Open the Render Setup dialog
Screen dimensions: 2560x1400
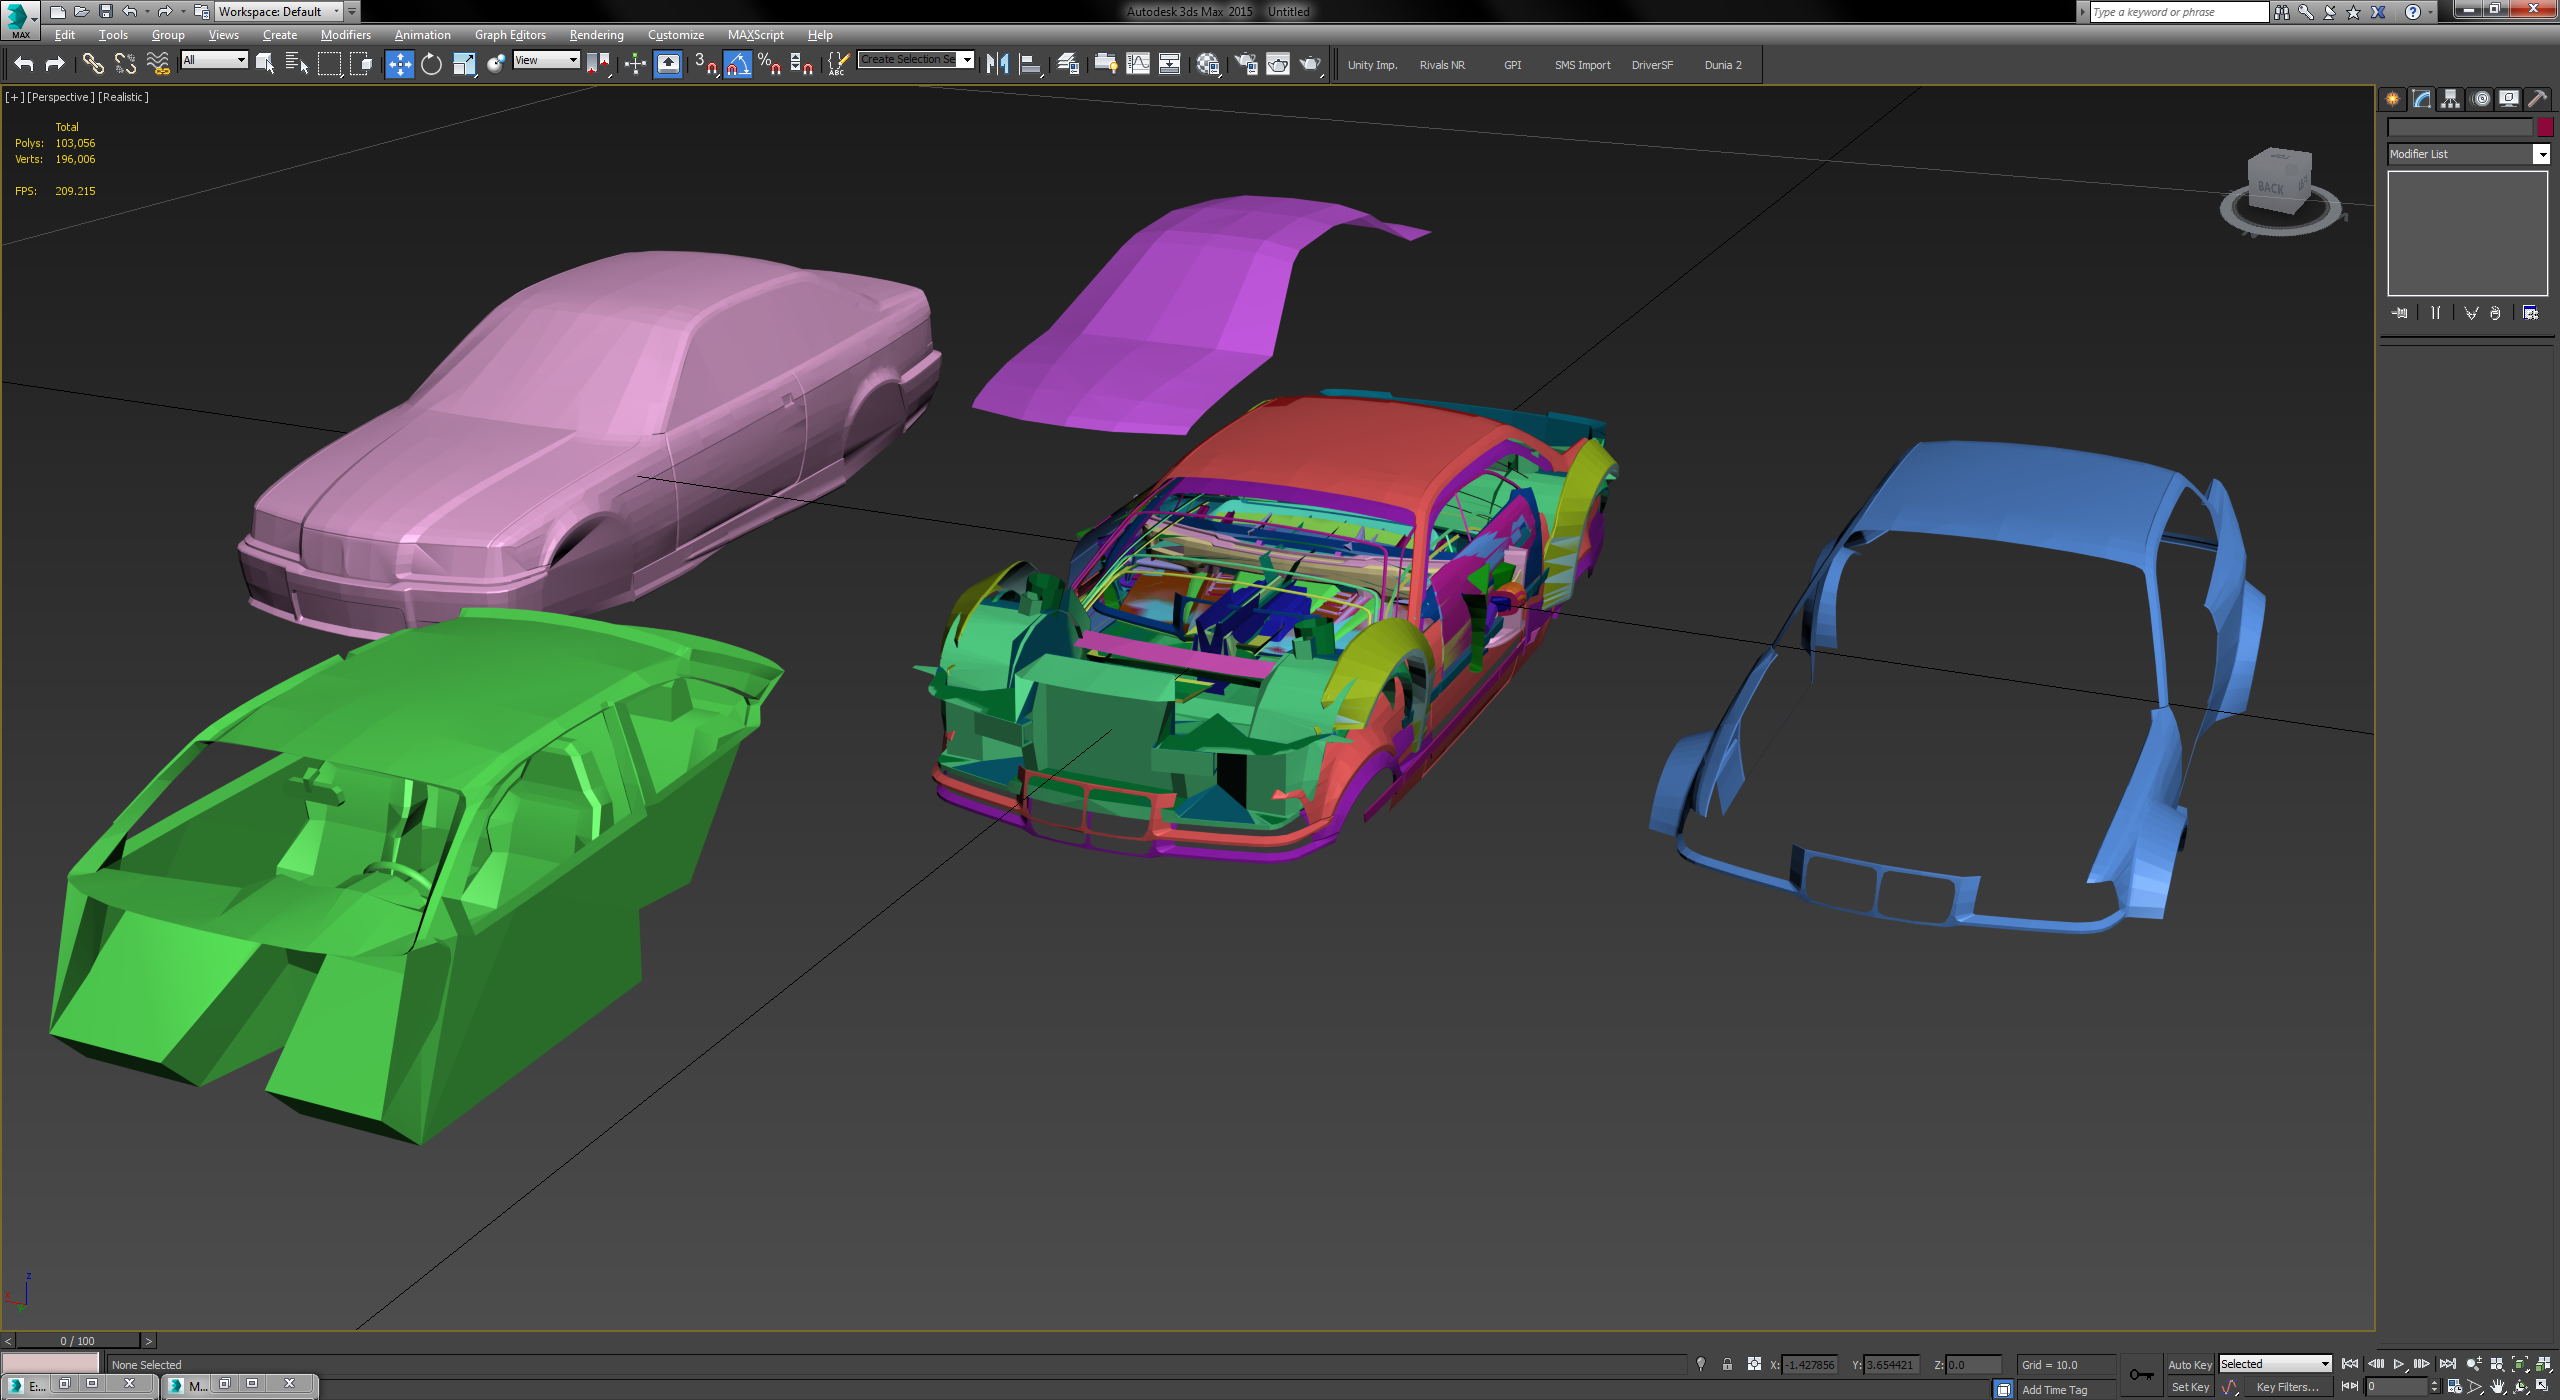(1247, 64)
